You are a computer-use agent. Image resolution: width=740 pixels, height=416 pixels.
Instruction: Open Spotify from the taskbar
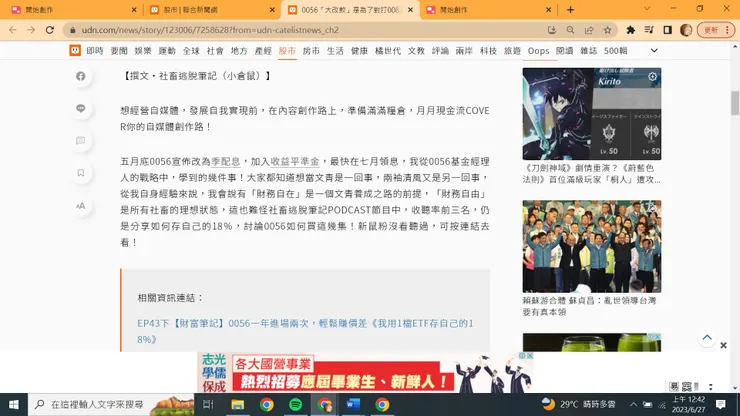point(295,405)
